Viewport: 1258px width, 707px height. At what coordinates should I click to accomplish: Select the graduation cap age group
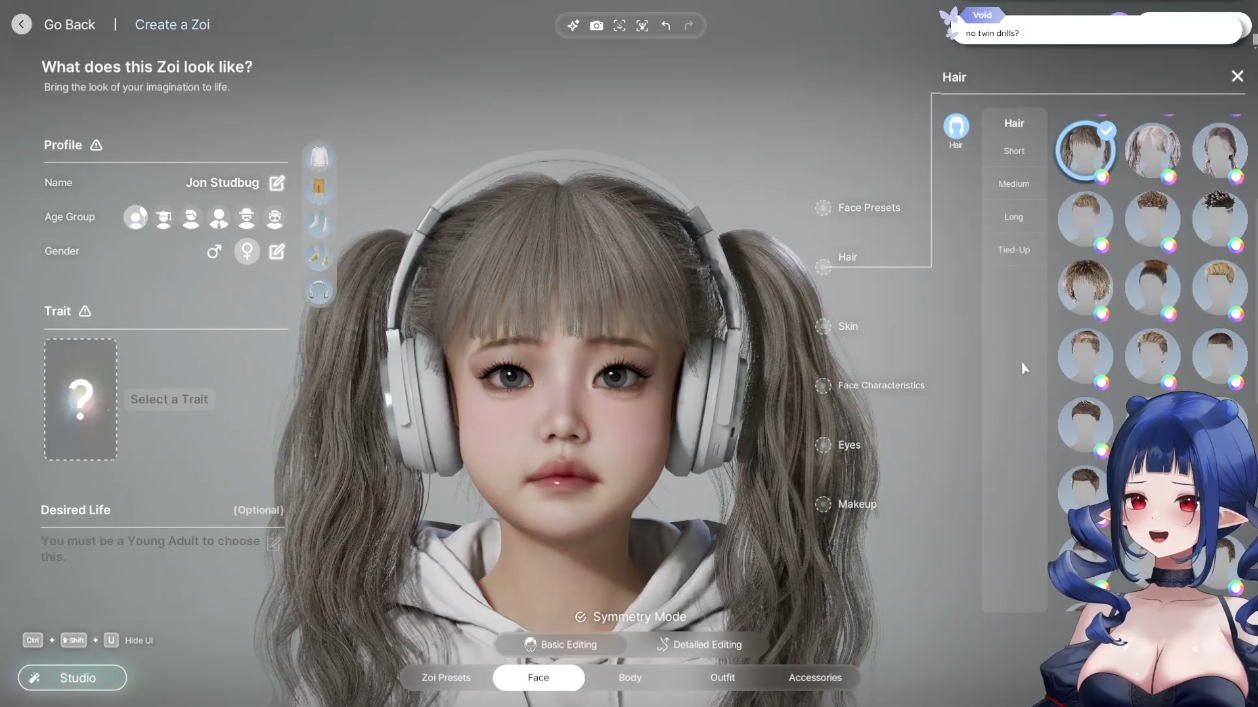pyautogui.click(x=163, y=218)
